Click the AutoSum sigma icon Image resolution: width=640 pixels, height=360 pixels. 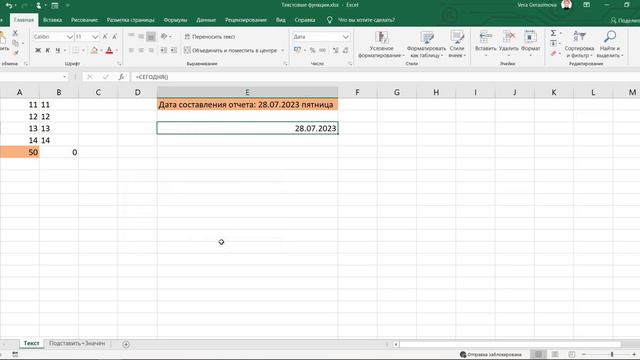pos(553,33)
